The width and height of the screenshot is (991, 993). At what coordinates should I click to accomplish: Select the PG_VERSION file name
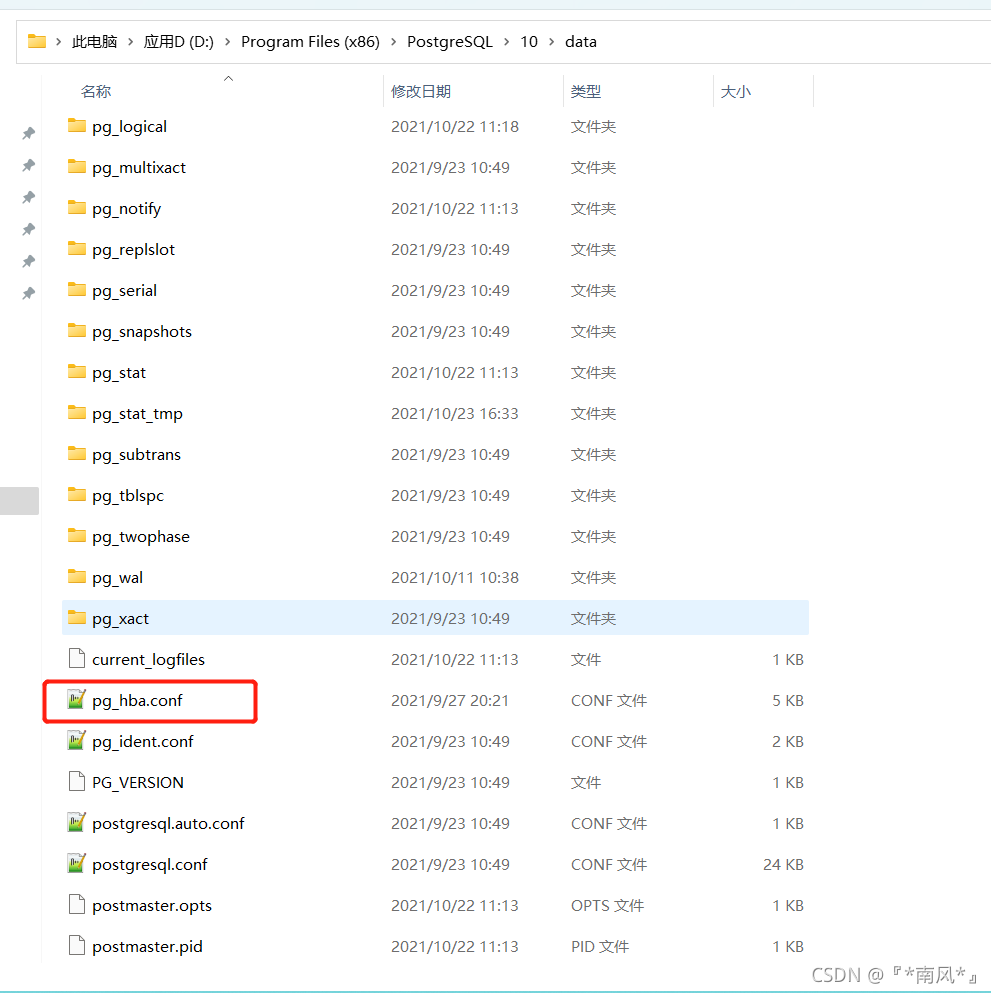coord(137,783)
